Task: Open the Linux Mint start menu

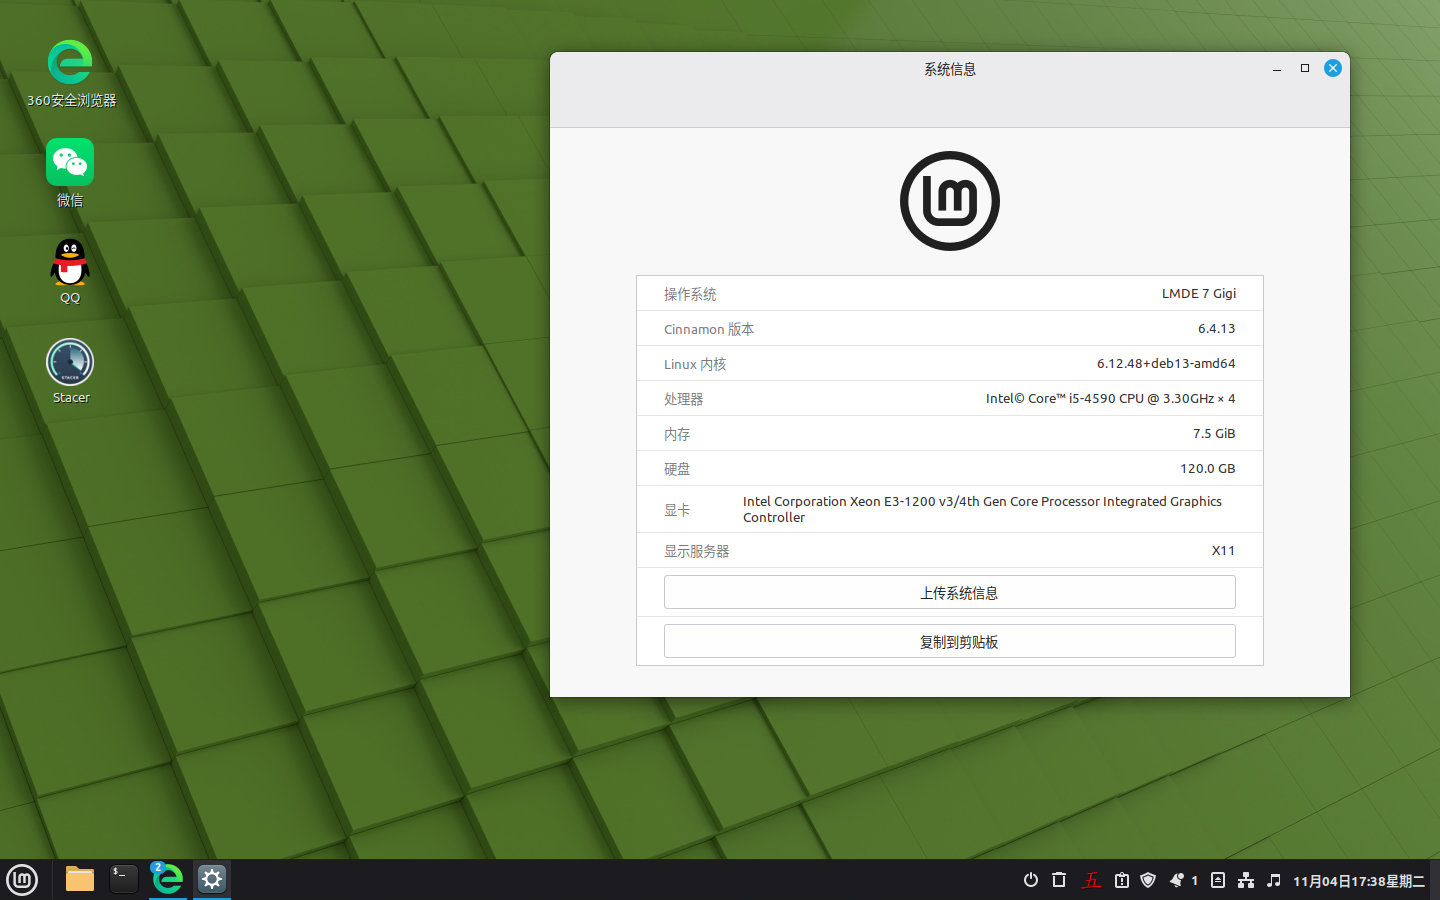Action: 22,880
